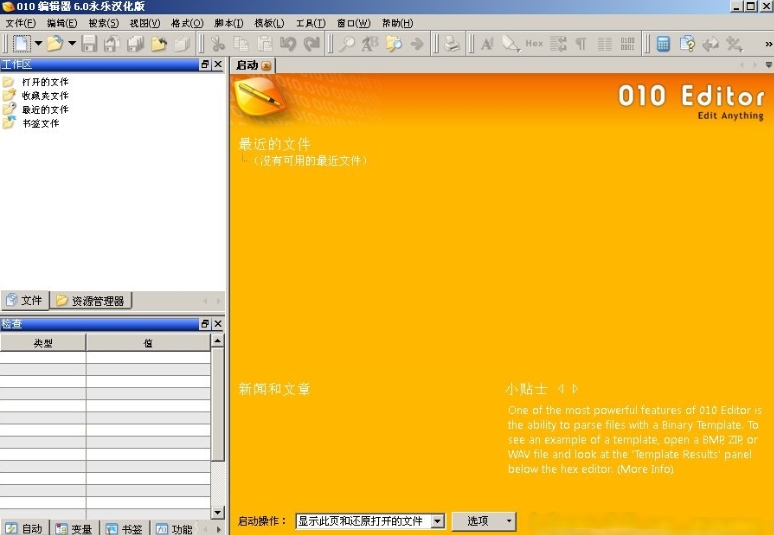The height and width of the screenshot is (535, 774).
Task: Open the 脚本(I) menu
Action: tap(229, 23)
